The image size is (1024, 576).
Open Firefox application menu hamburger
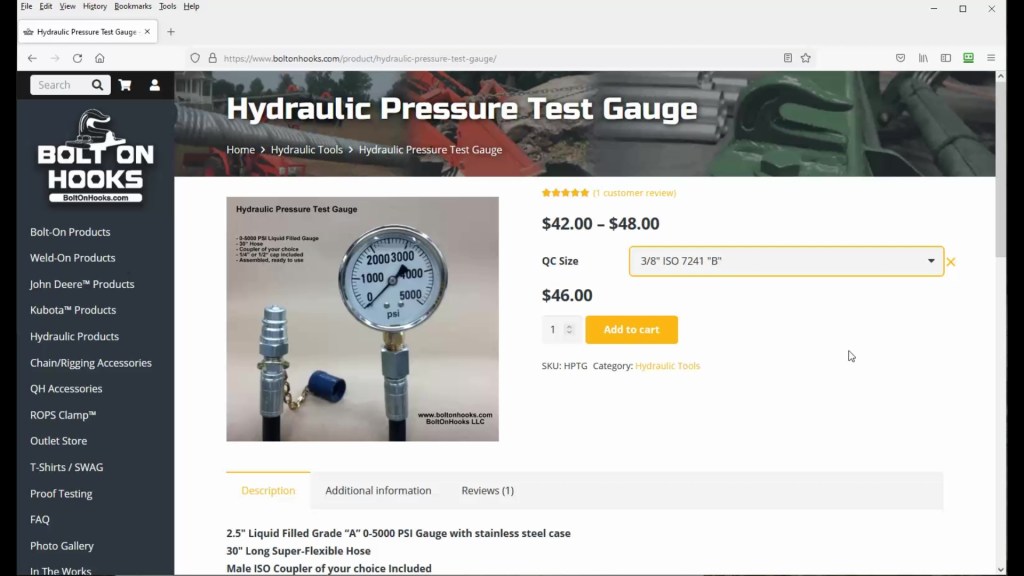point(991,58)
